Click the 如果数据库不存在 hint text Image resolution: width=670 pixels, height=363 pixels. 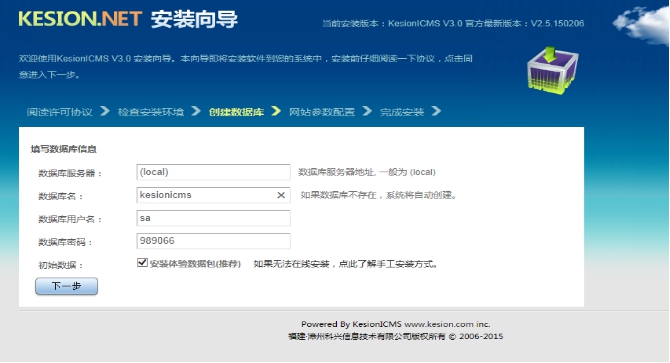(379, 195)
